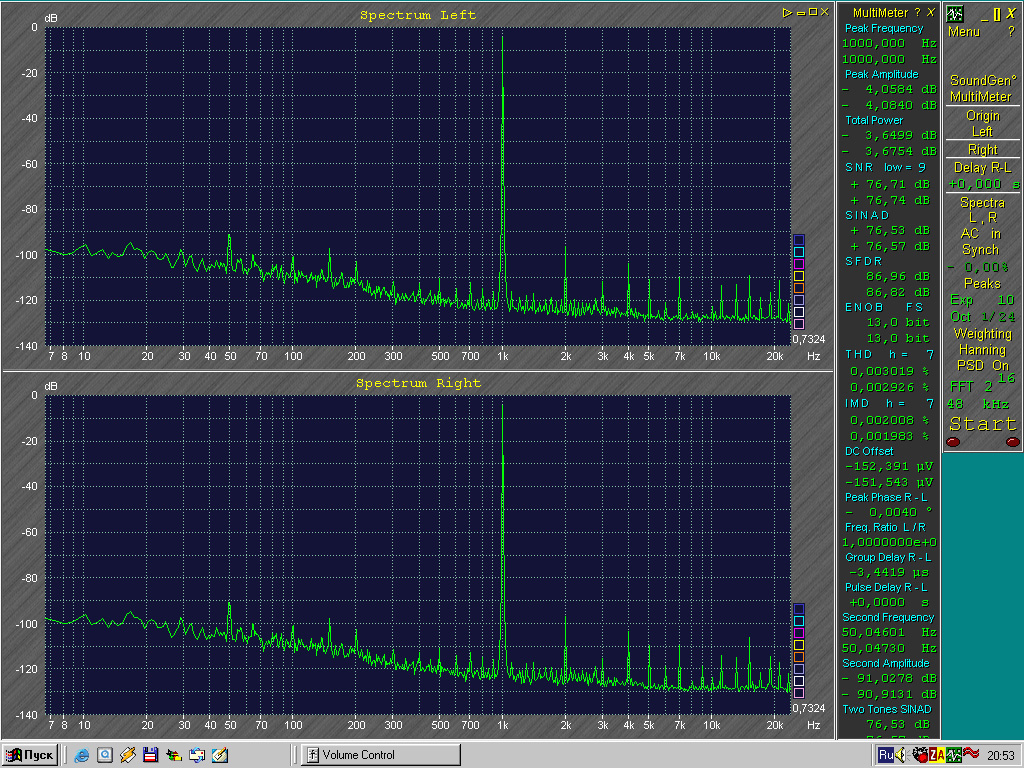The image size is (1024, 768).
Task: Click the right red indicator below Start
Action: pos(1012,441)
